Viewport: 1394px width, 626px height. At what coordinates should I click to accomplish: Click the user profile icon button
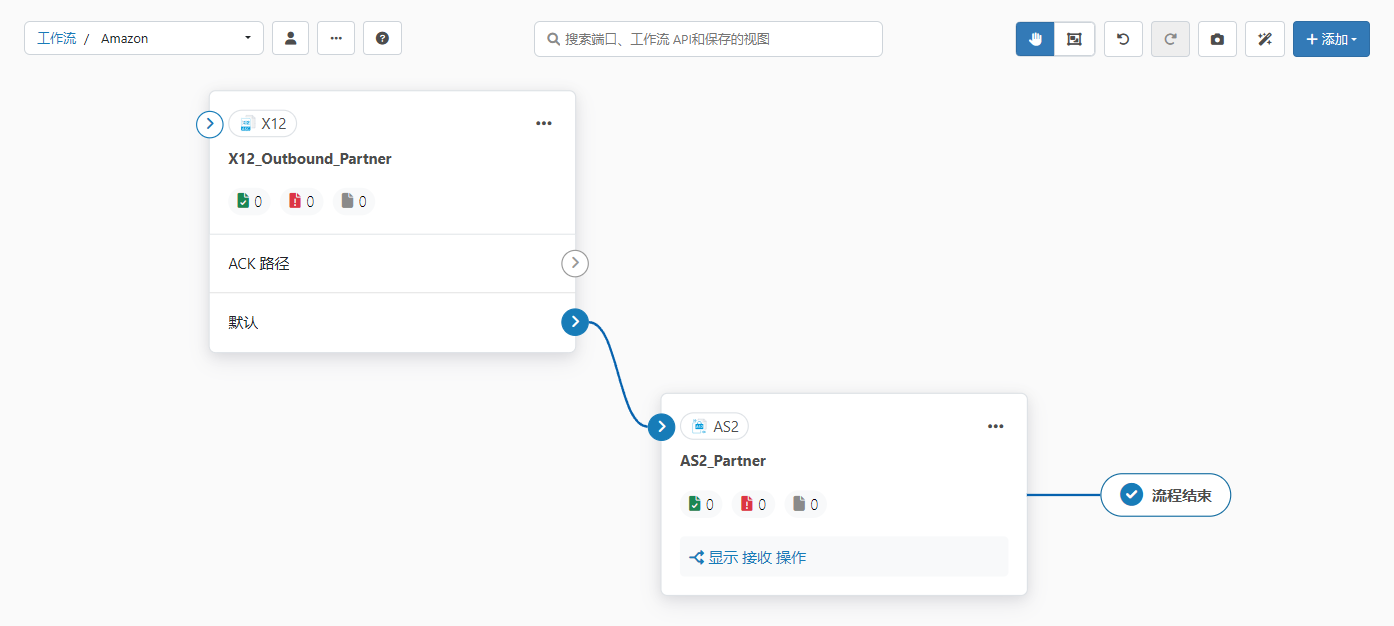[x=290, y=39]
